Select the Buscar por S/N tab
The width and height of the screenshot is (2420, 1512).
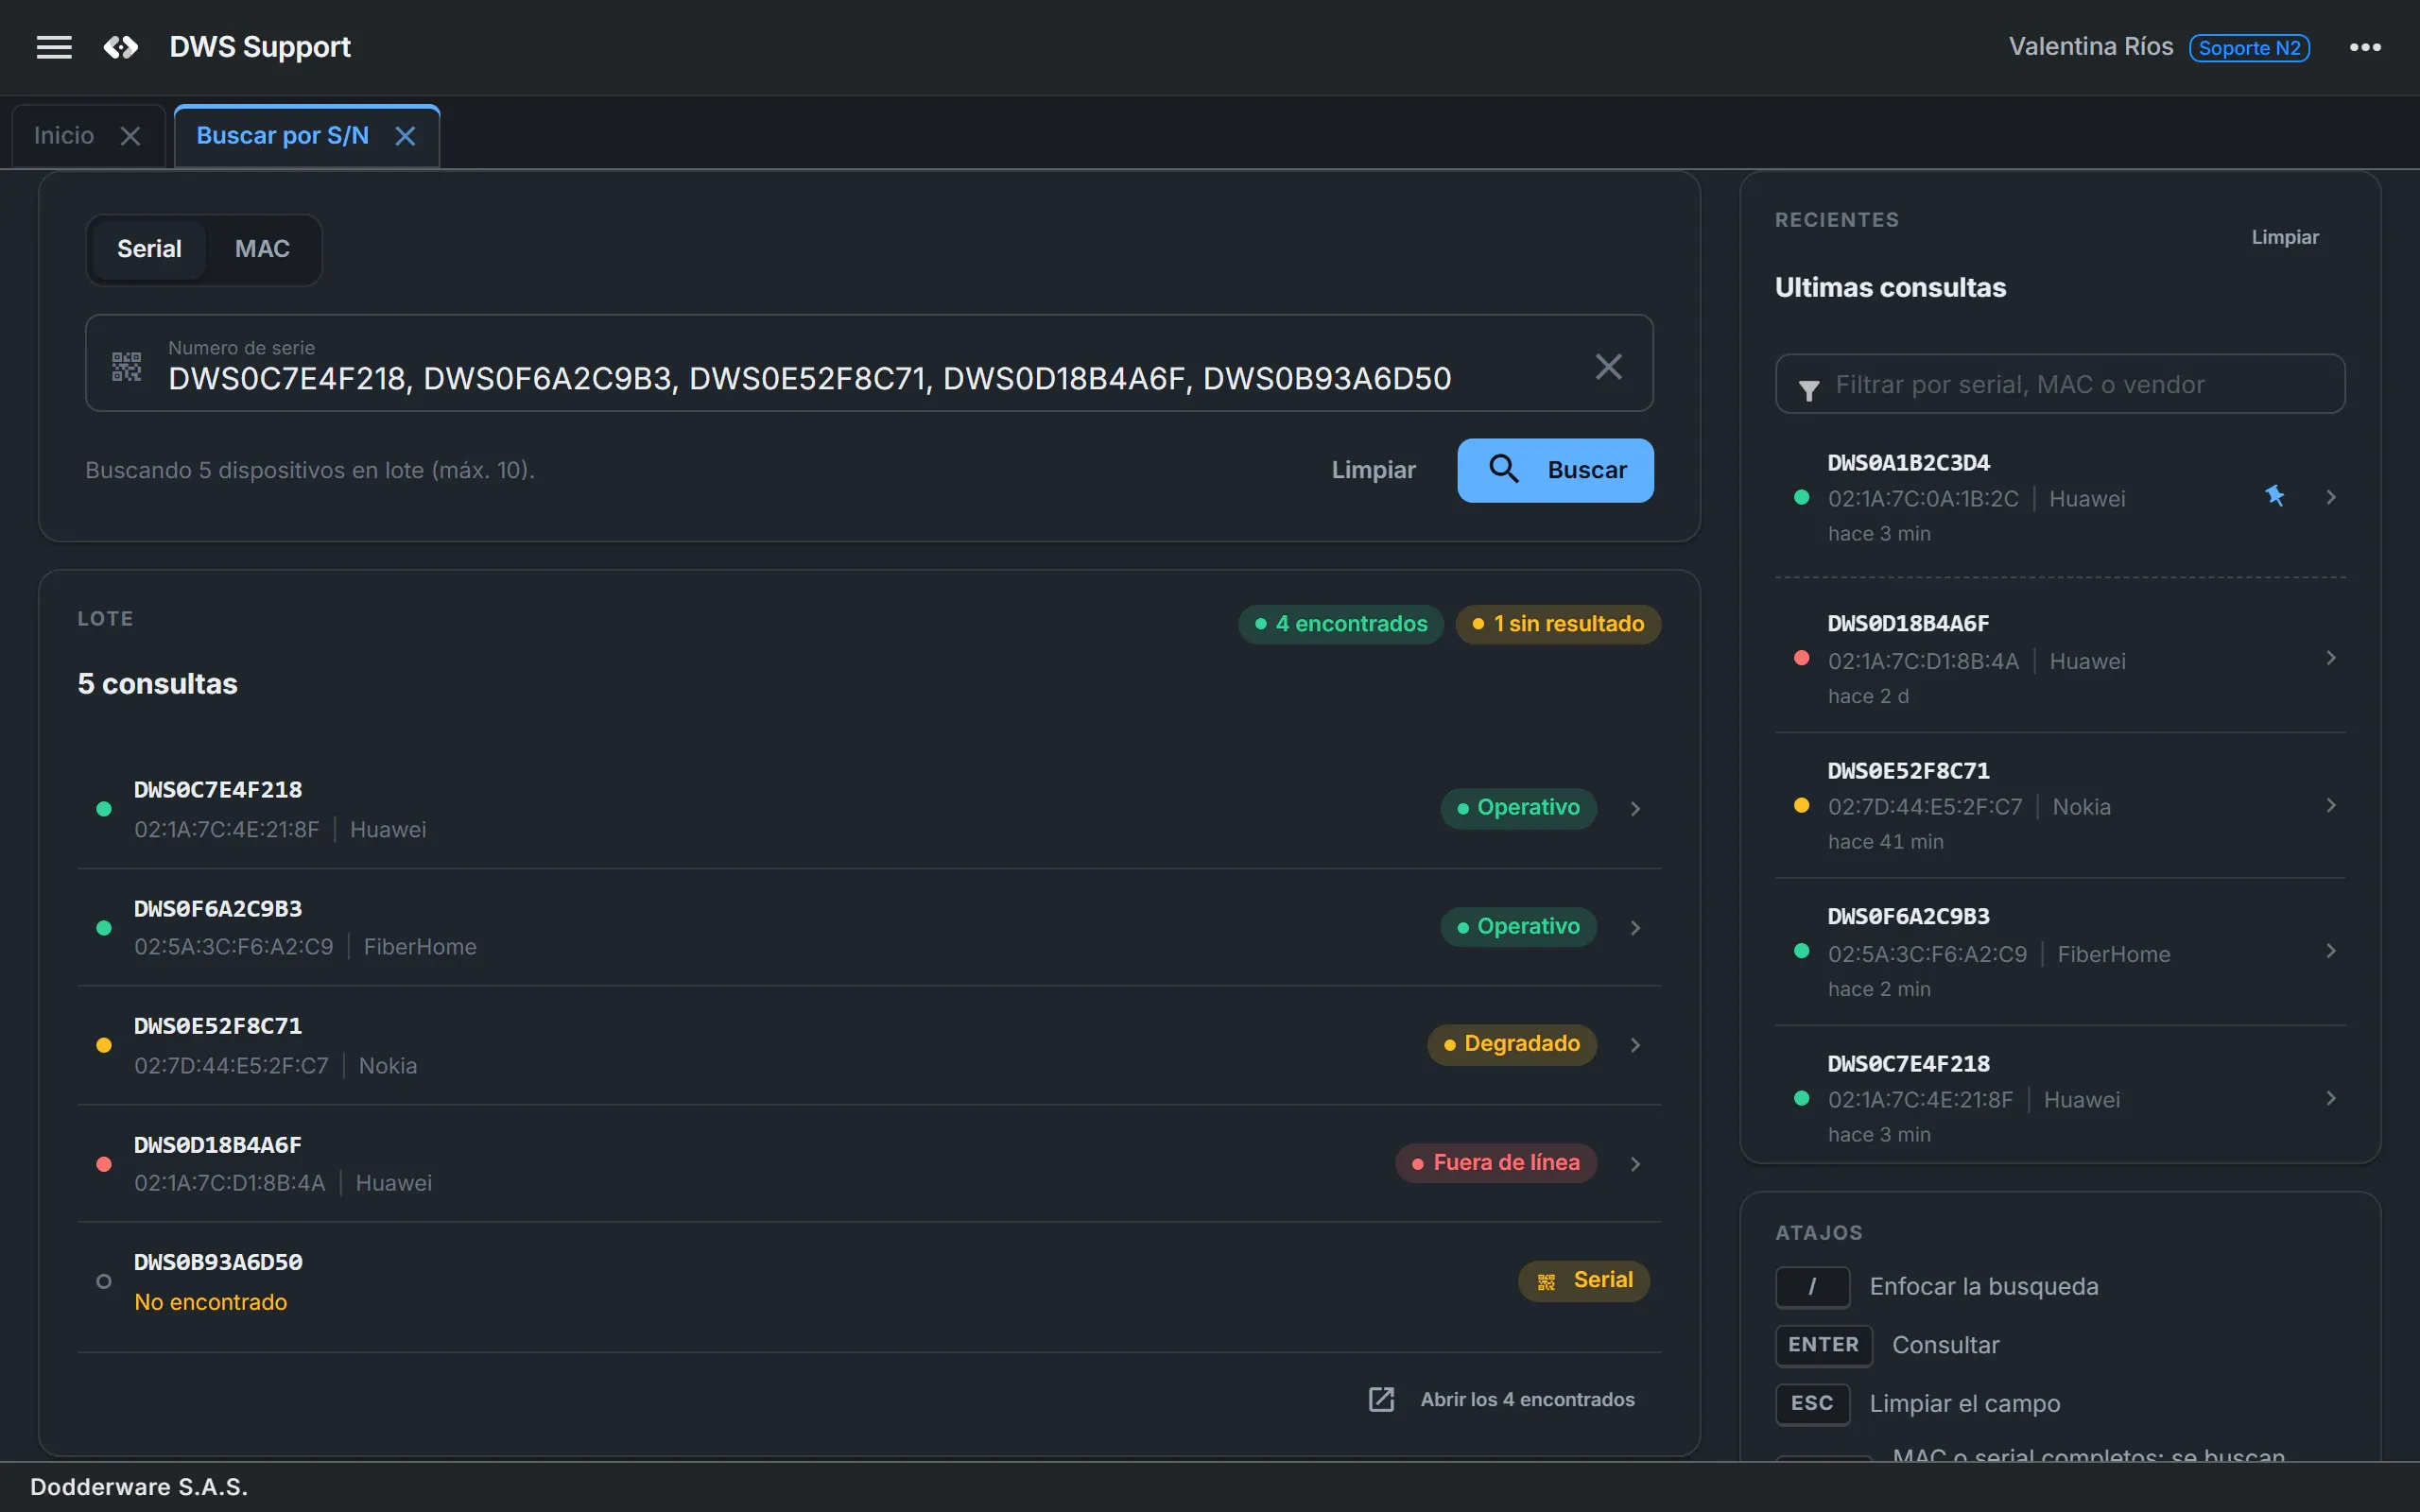282,136
